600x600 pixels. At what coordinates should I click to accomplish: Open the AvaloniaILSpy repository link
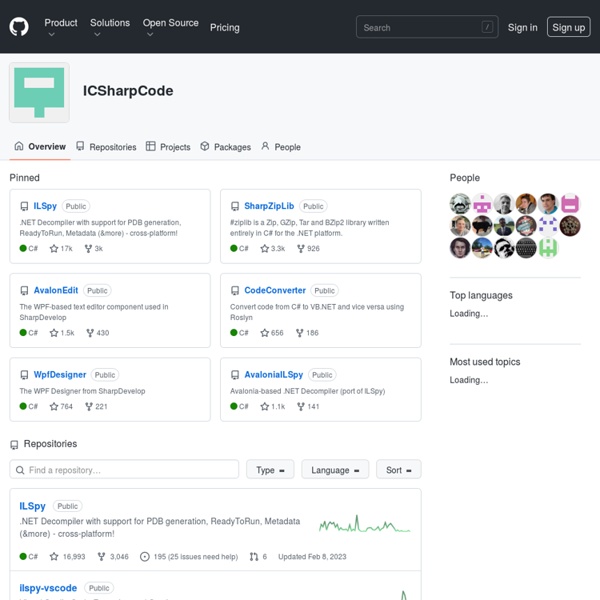[x=274, y=374]
